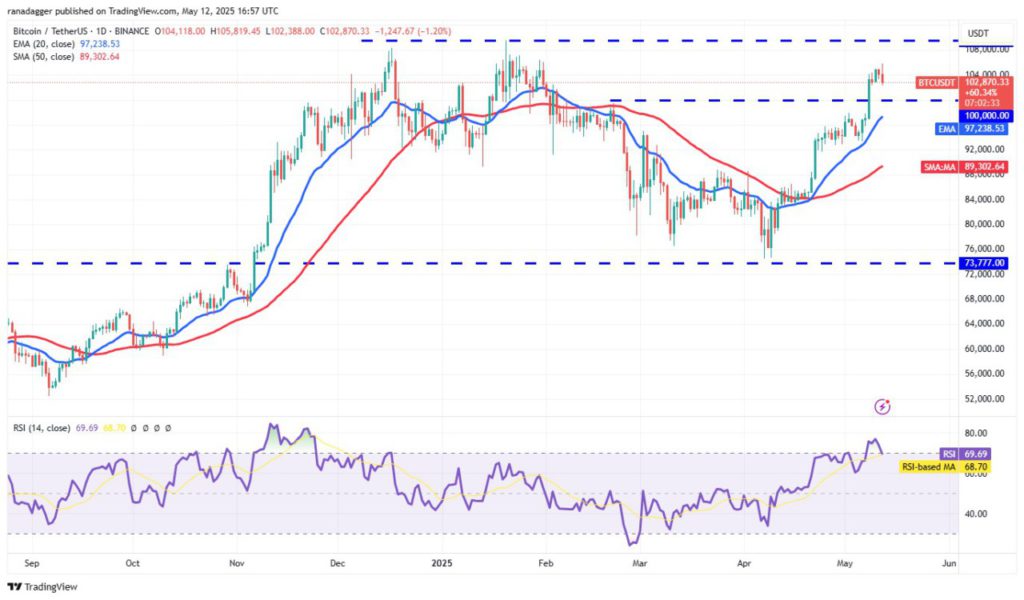Click the purple lightning bolt icon
This screenshot has height=600, width=1024.
click(882, 407)
